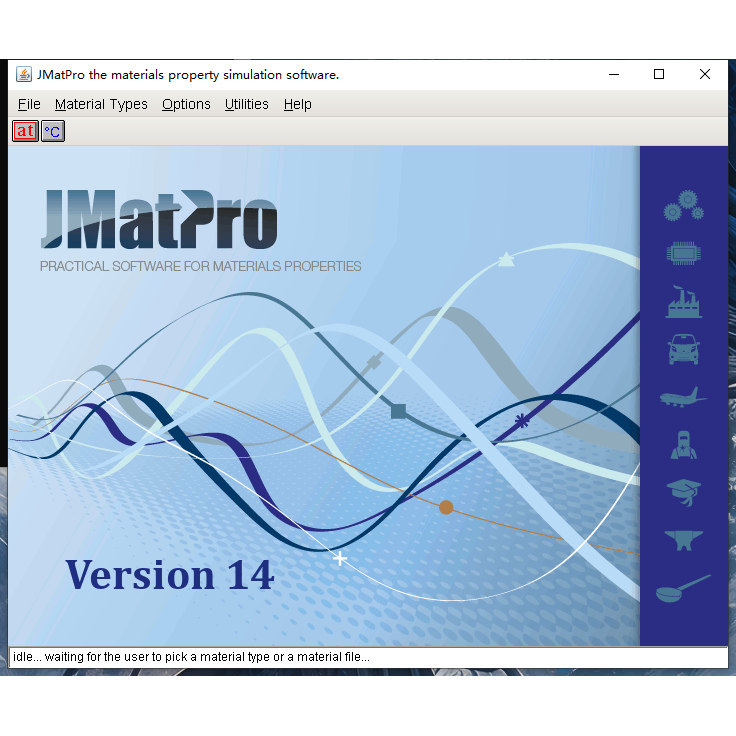The image size is (736, 736).
Task: Open the Help menu
Action: (x=298, y=104)
